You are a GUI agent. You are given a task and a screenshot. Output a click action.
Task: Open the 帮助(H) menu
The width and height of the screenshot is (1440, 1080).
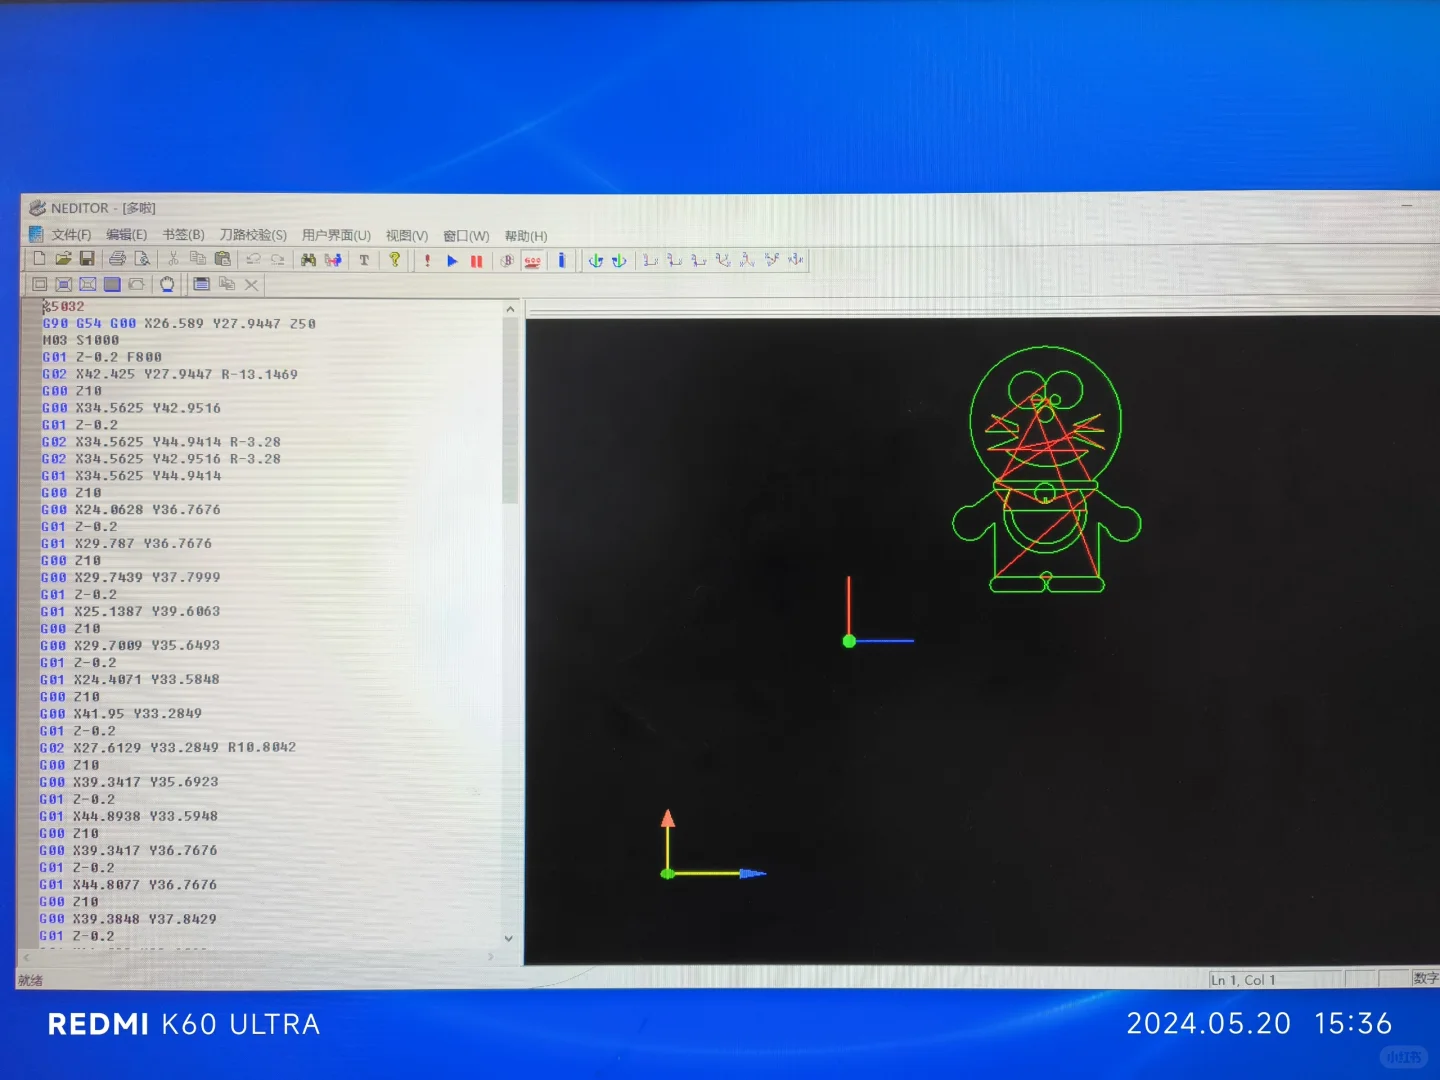526,237
